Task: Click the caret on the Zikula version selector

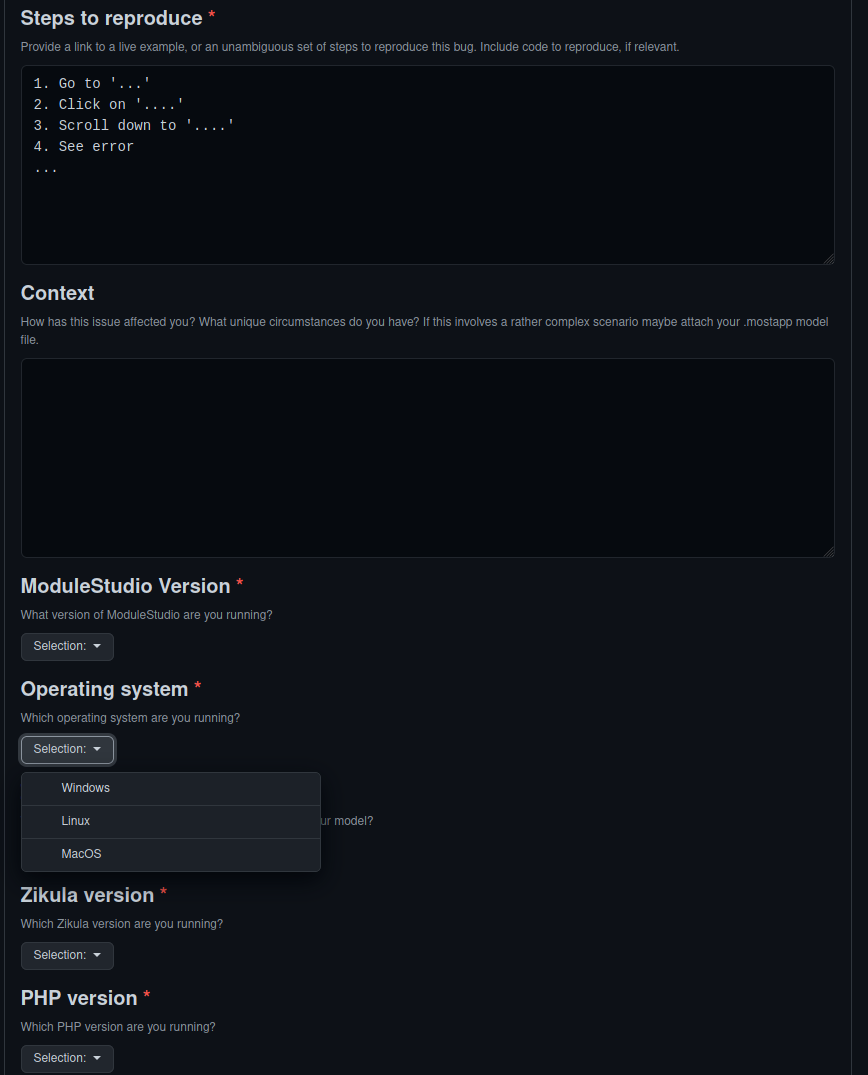Action: [96, 955]
